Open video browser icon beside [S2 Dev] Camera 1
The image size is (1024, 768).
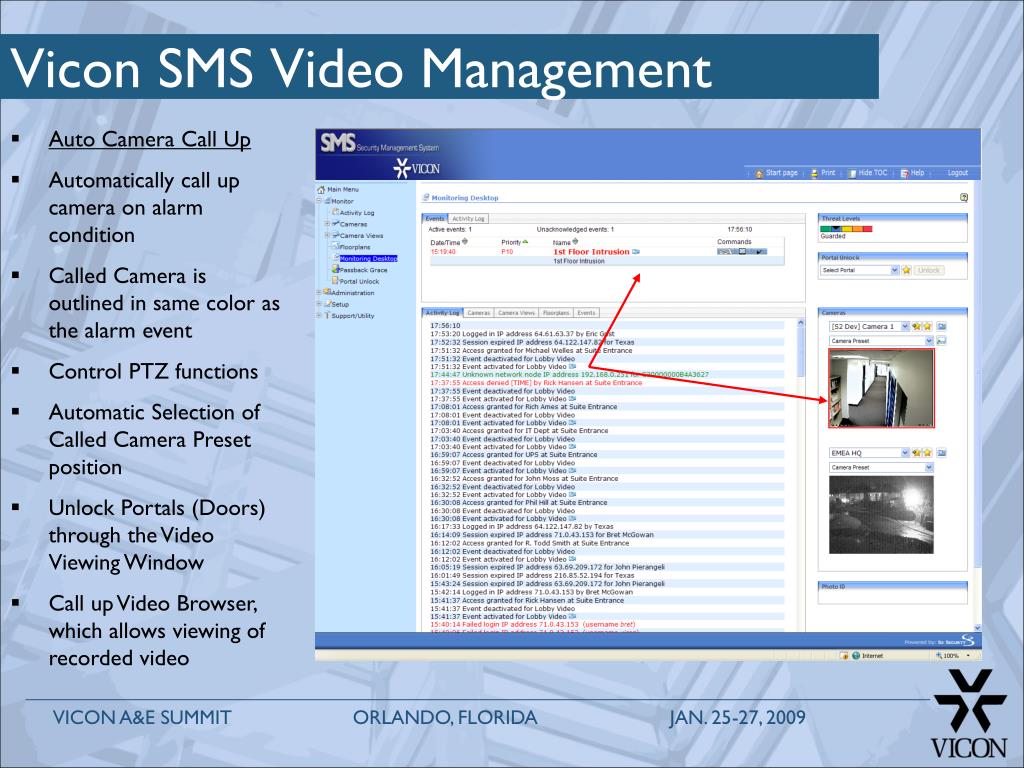click(942, 326)
